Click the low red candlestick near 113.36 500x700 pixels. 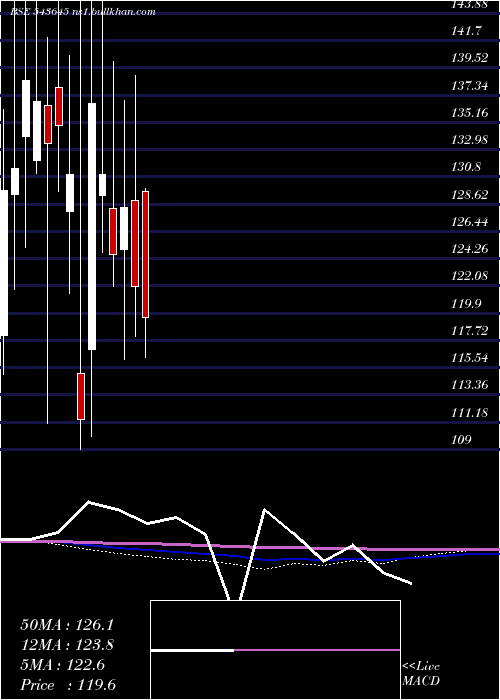(x=81, y=396)
